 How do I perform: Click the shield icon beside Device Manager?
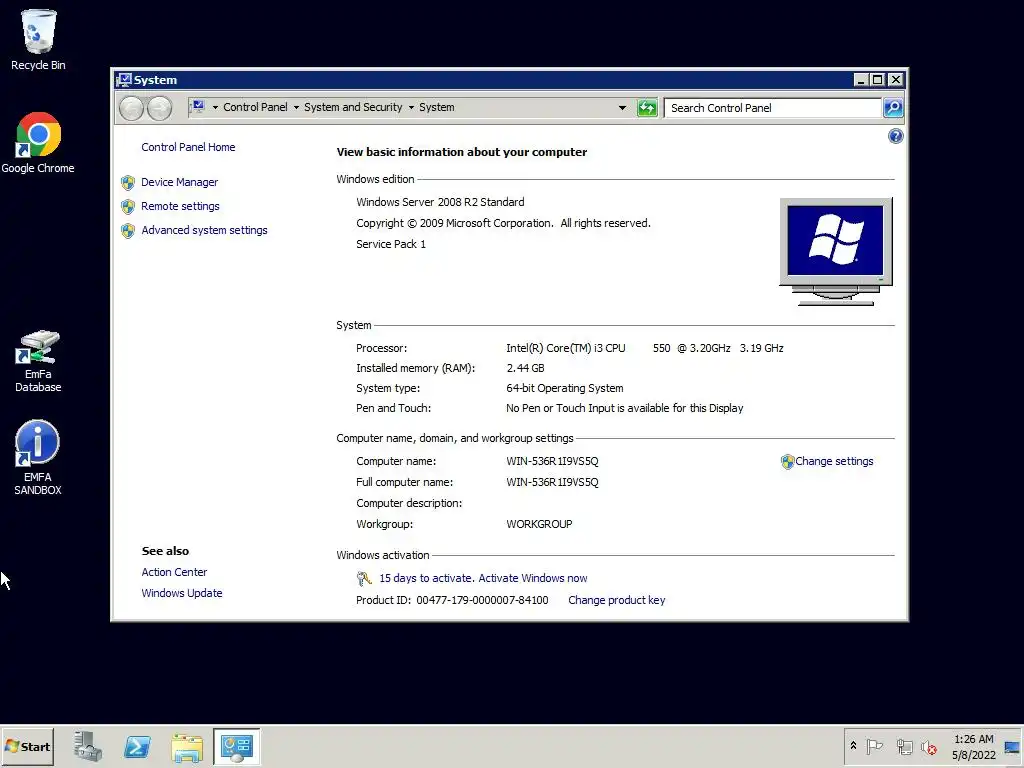(128, 182)
